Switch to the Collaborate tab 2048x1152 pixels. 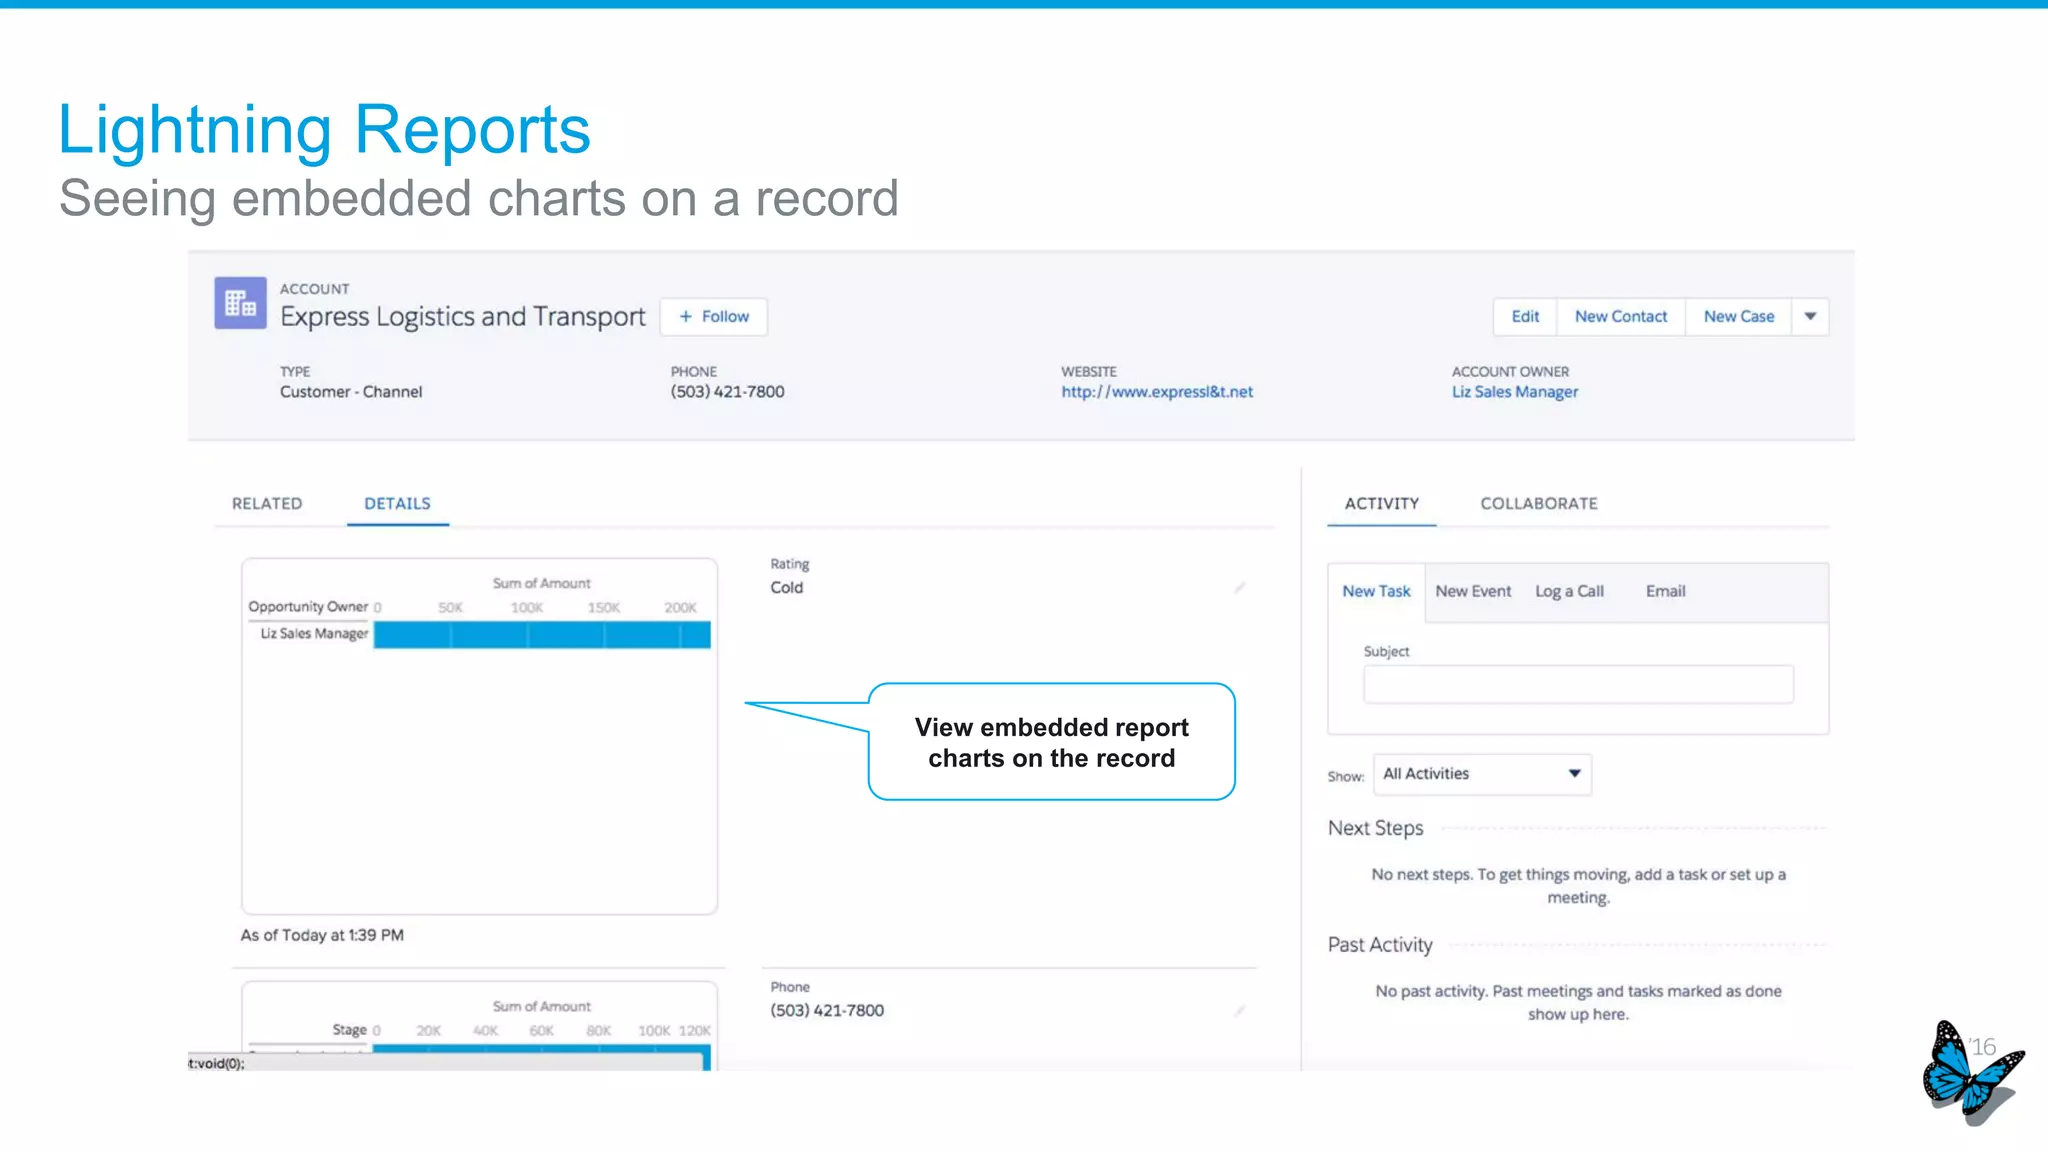[1539, 503]
